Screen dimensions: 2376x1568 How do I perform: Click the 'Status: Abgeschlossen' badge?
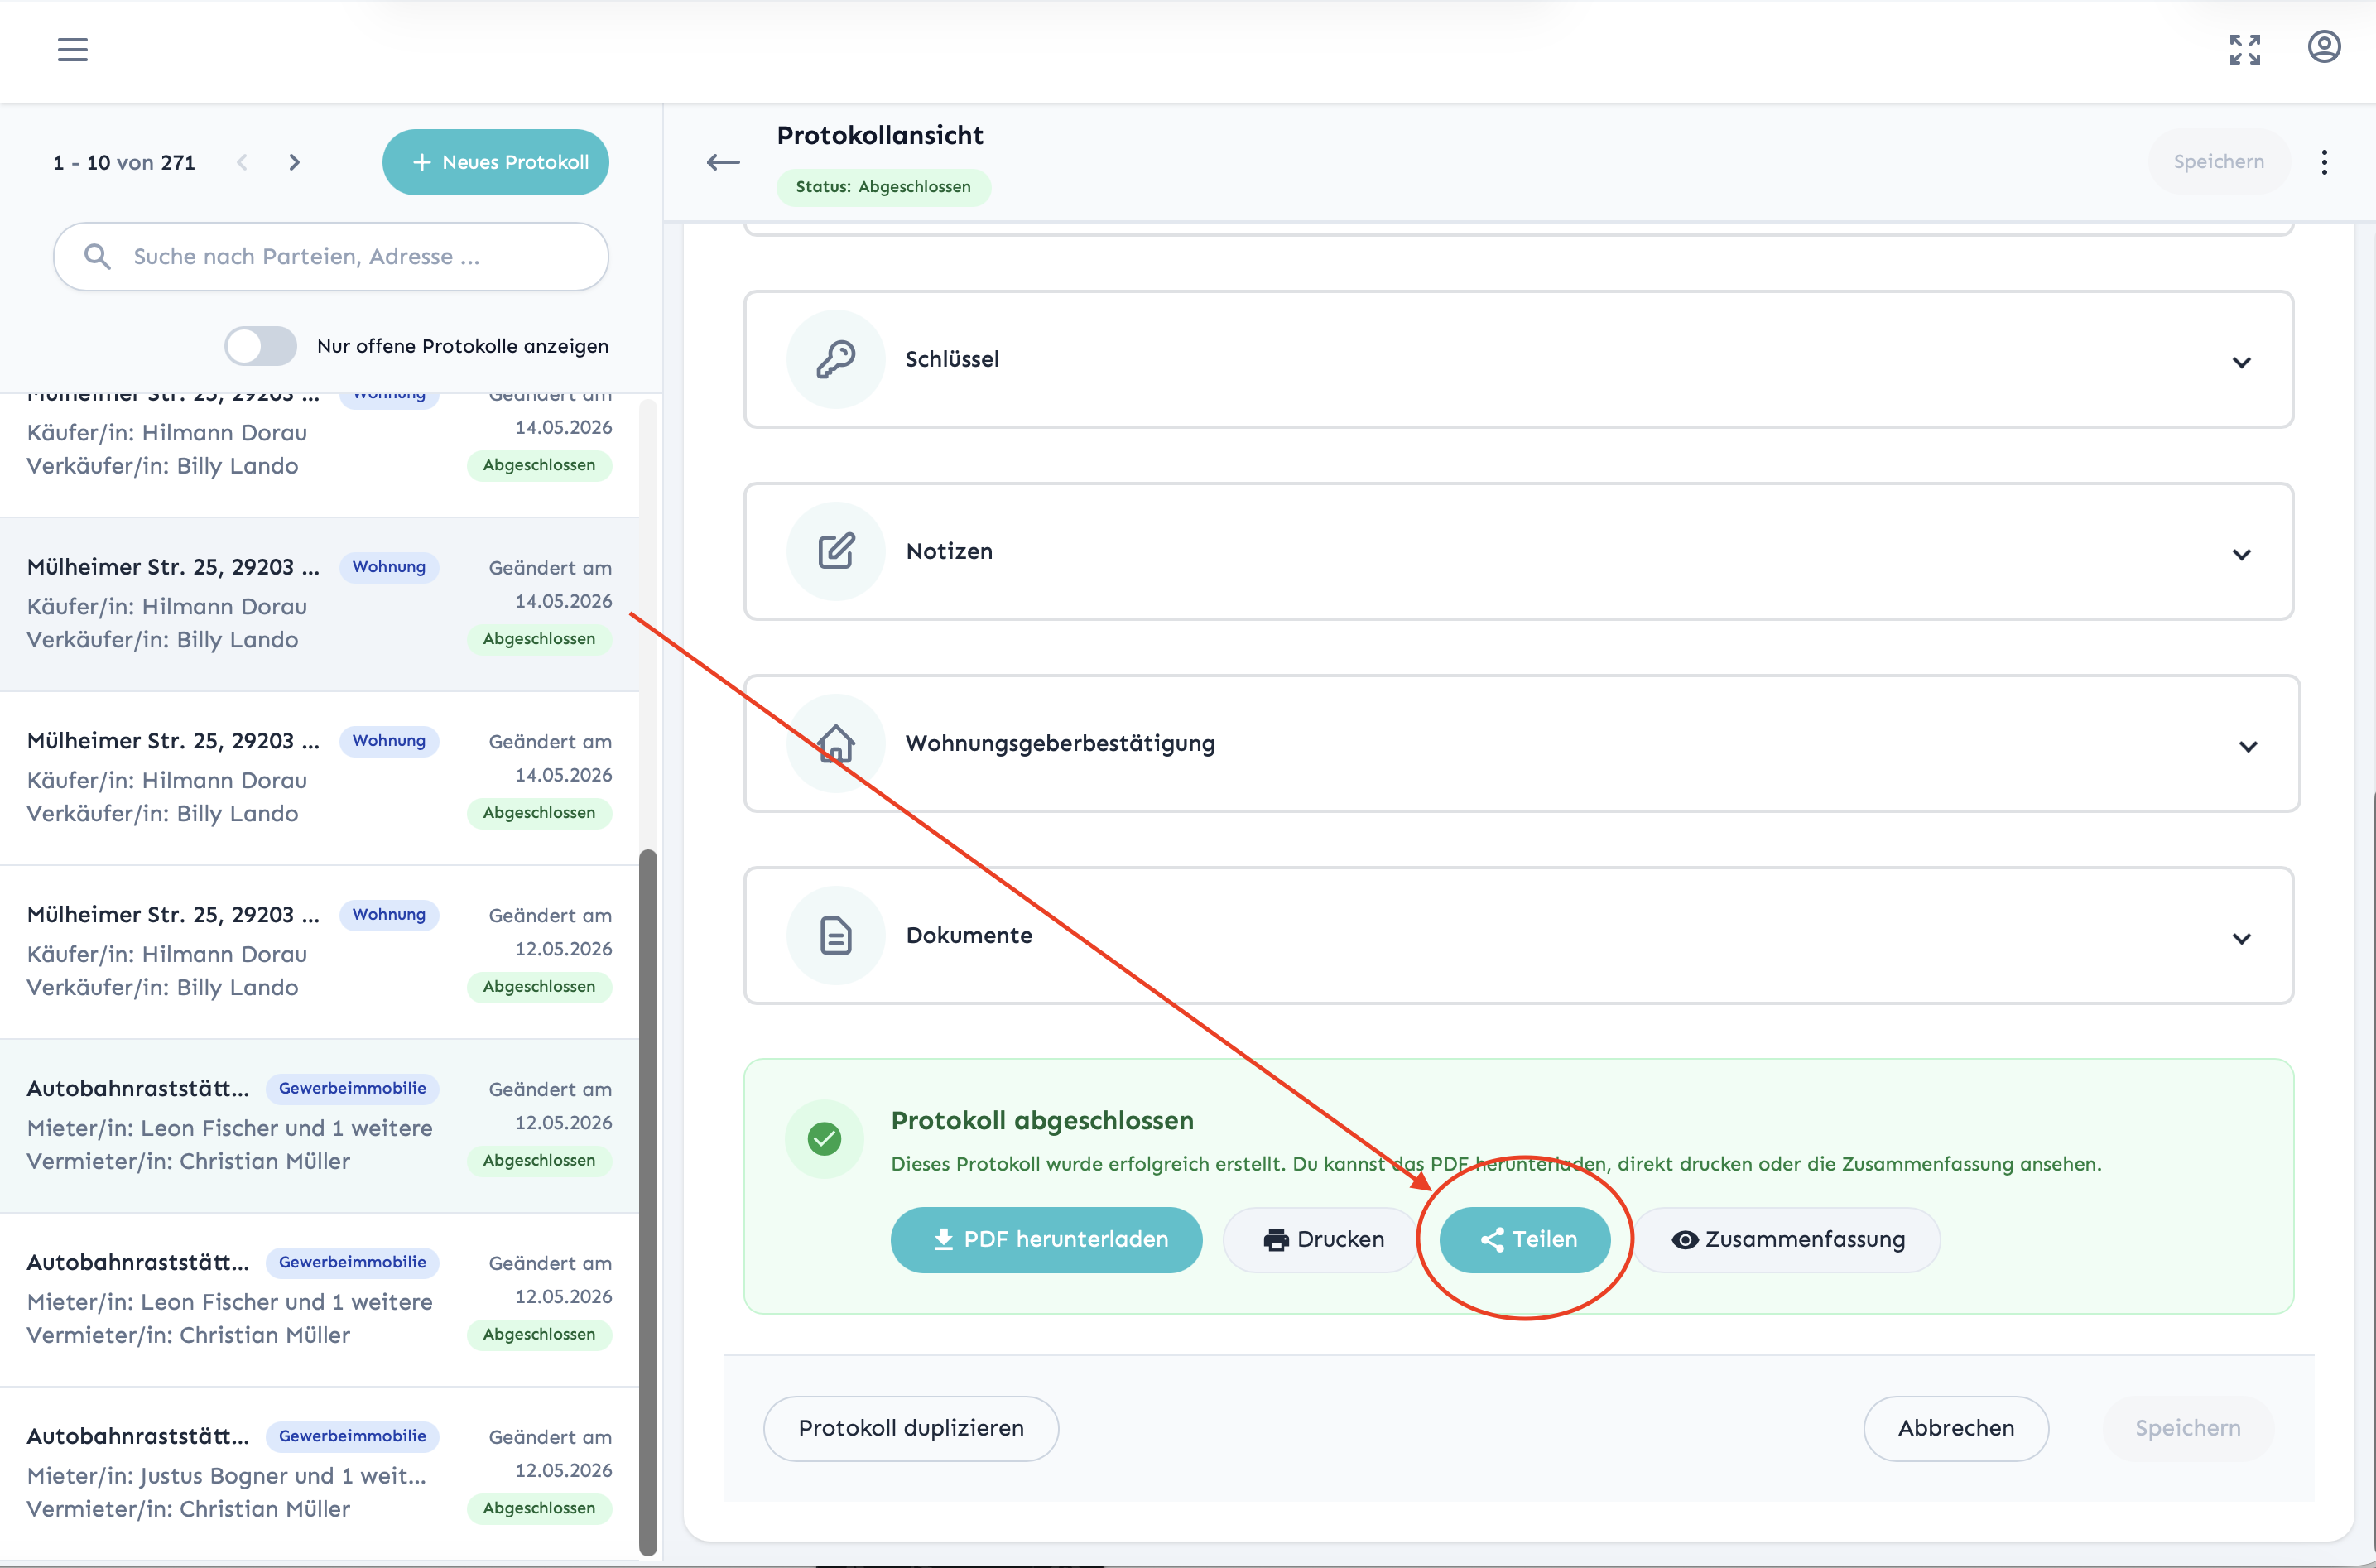pos(883,187)
